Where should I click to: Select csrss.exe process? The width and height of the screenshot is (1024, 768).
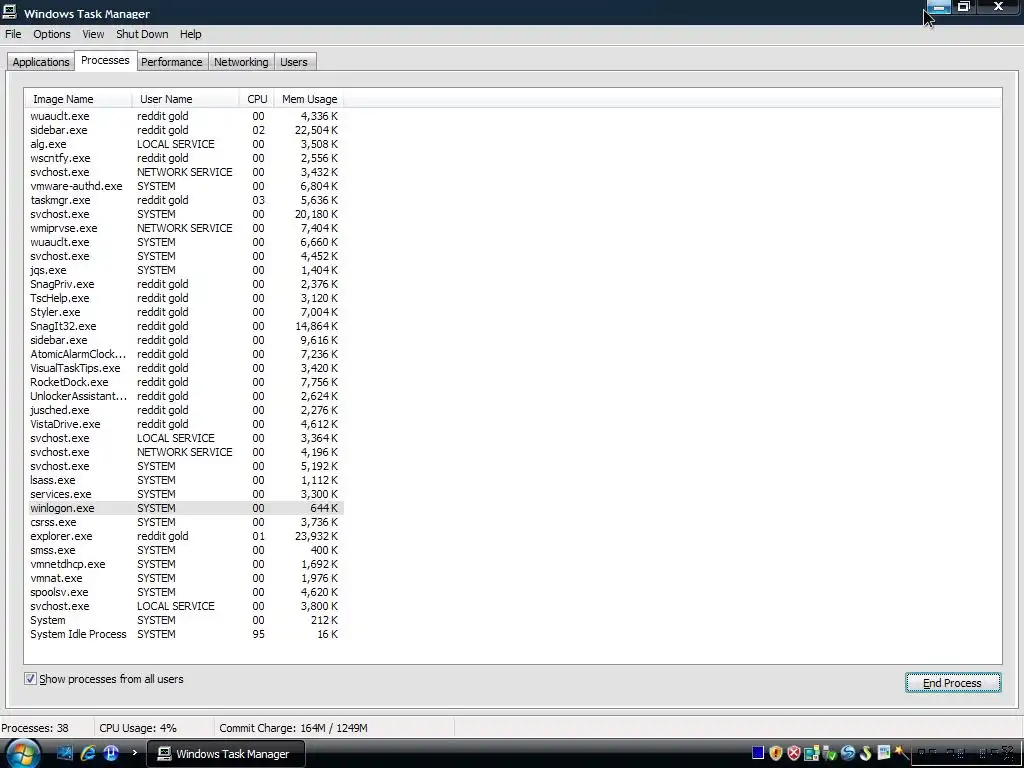184,522
